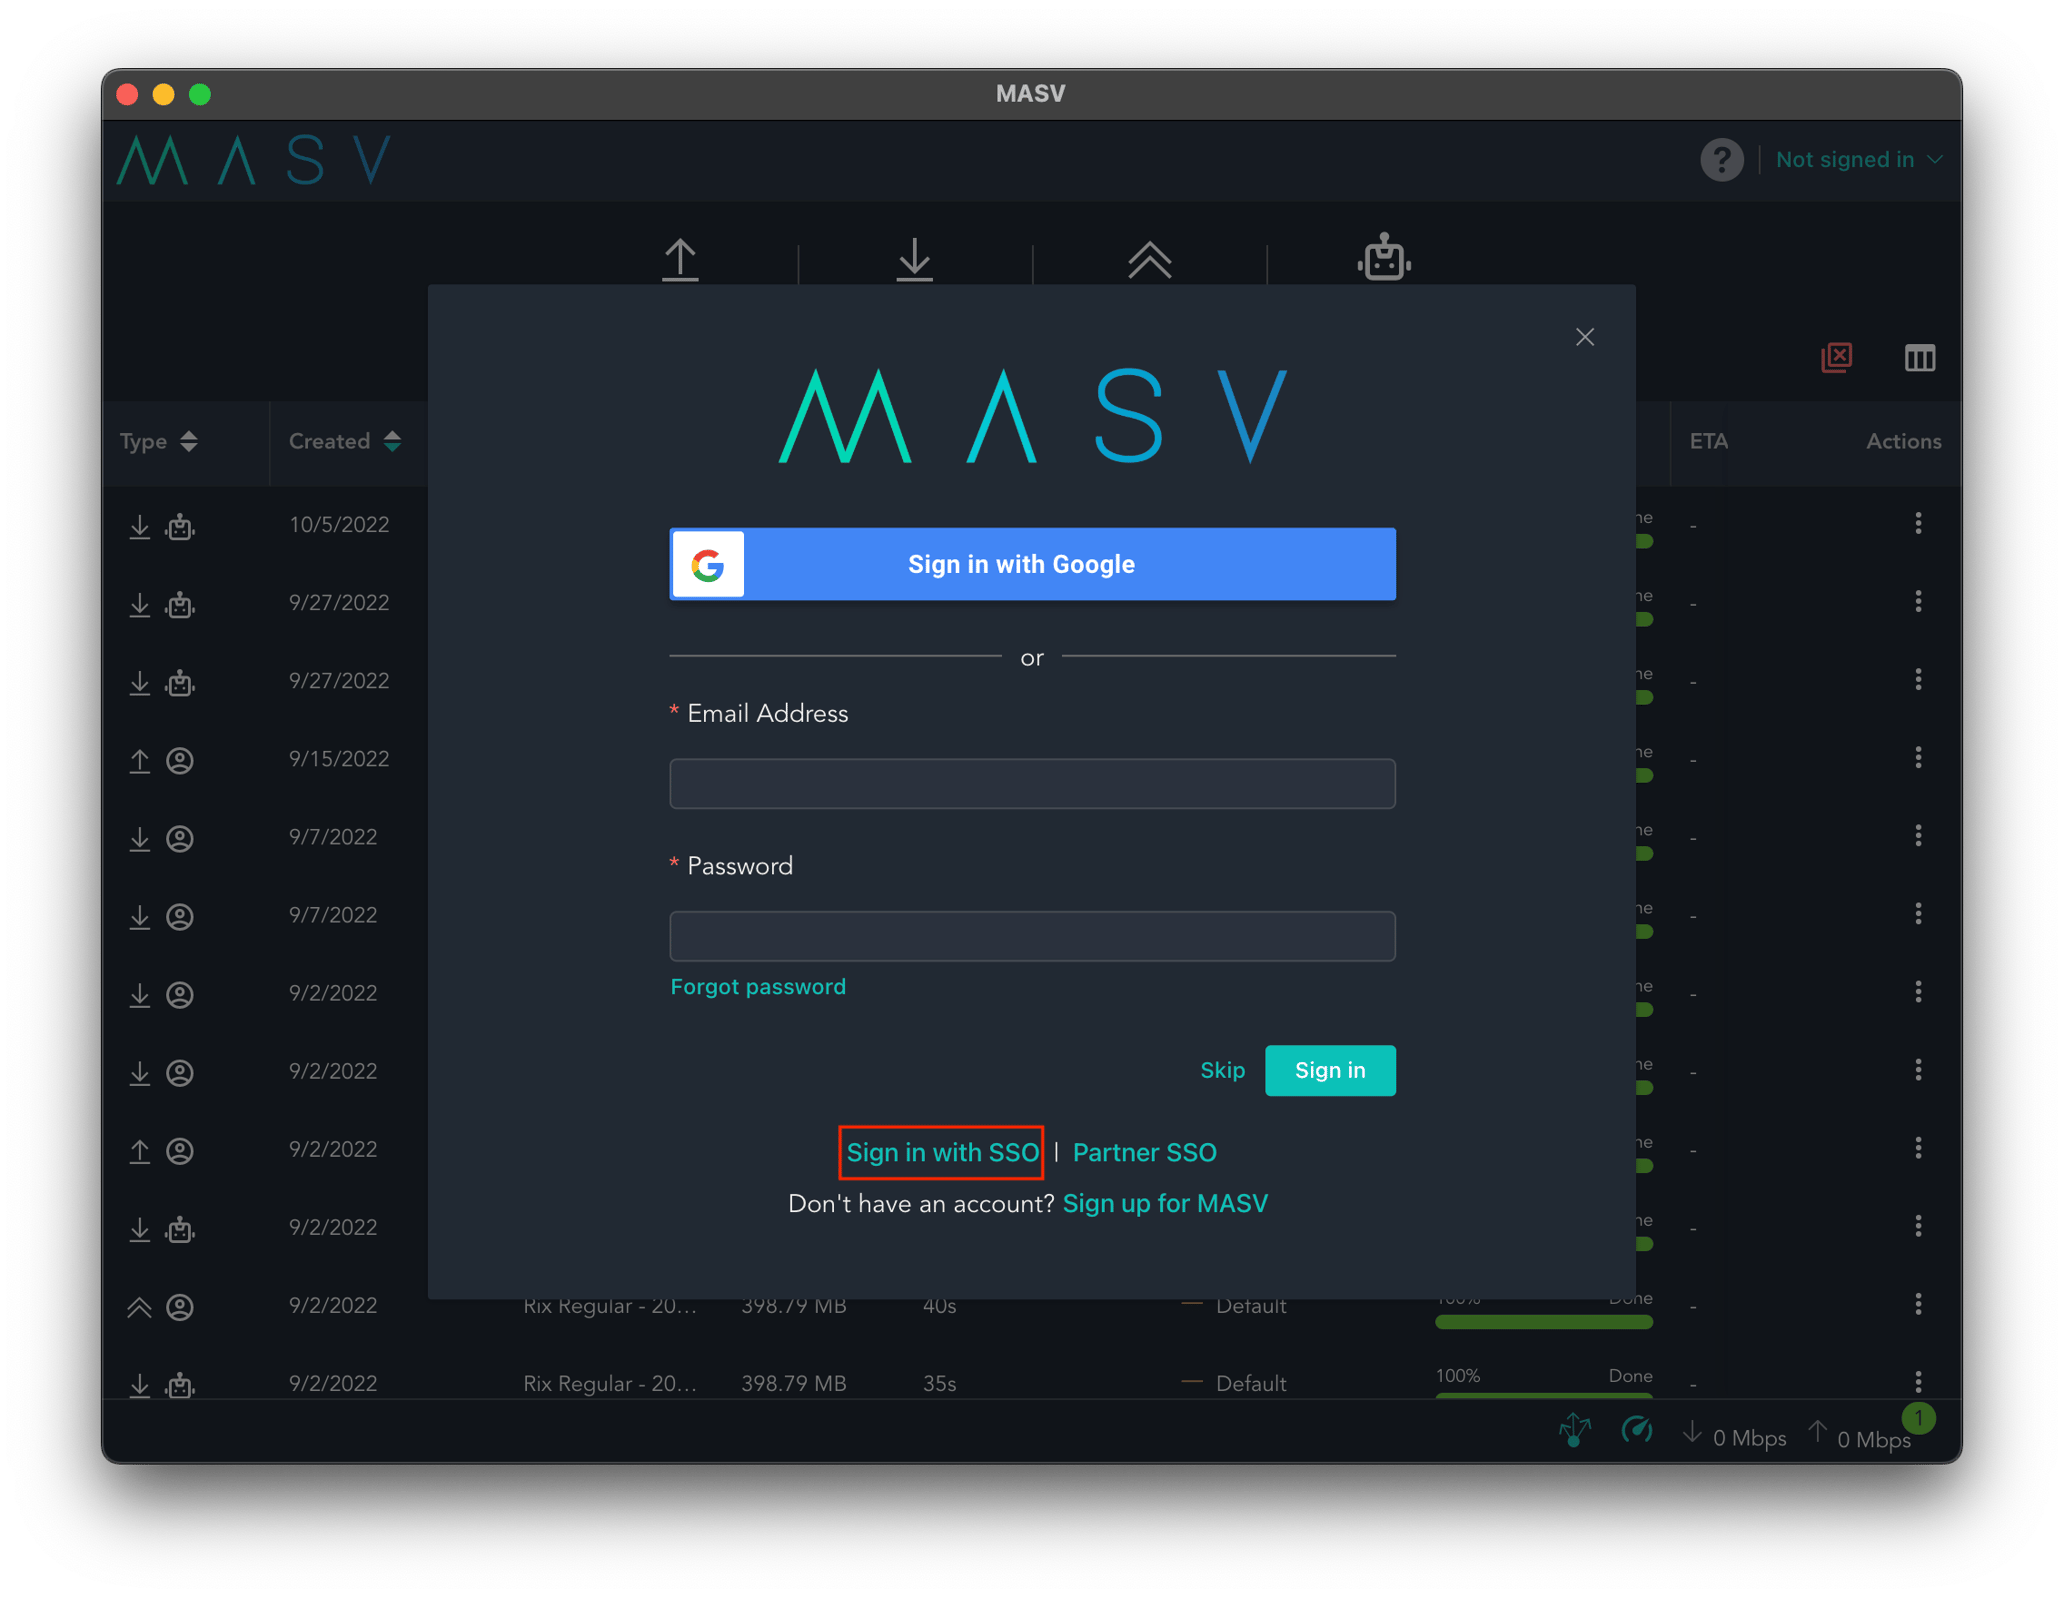Screen dimensions: 2064x1598
Task: Click the Forgot password link
Action: click(758, 987)
